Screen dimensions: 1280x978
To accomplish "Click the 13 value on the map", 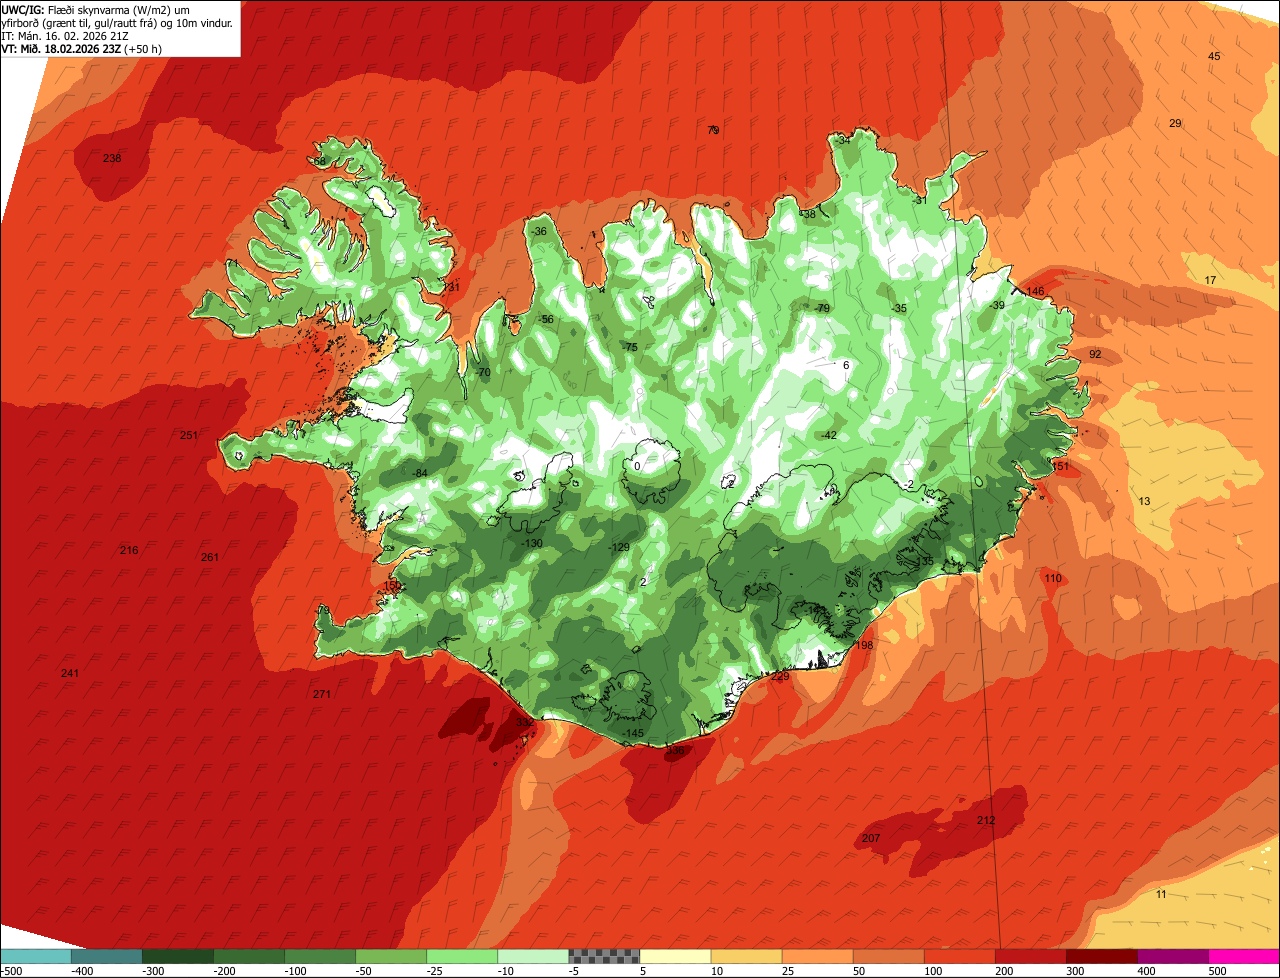I will coord(1144,502).
